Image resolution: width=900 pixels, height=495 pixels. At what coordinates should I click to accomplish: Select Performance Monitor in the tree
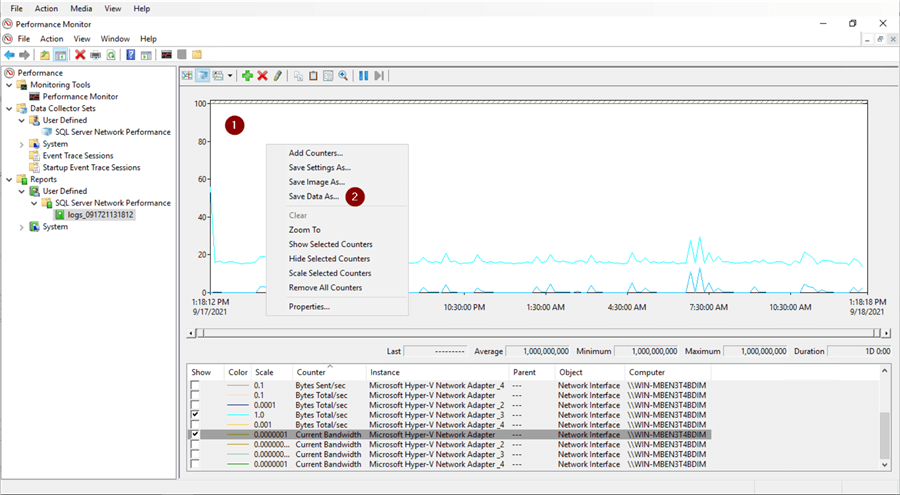(80, 97)
